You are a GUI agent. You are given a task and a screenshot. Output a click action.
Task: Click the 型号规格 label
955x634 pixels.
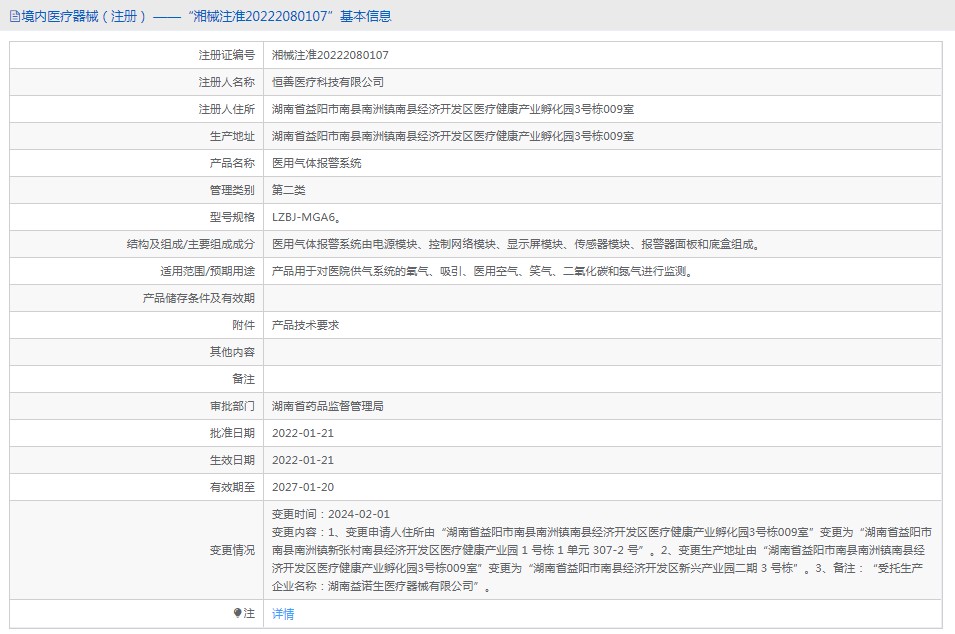tap(232, 217)
